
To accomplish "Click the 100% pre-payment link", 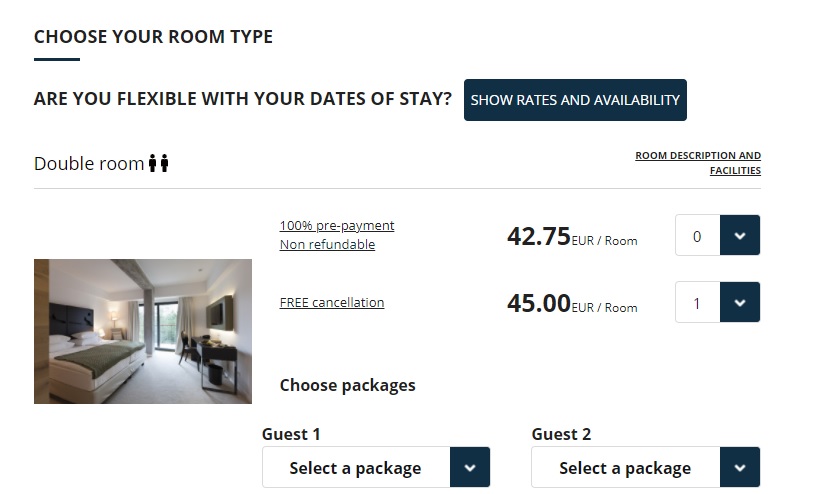I will 337,225.
